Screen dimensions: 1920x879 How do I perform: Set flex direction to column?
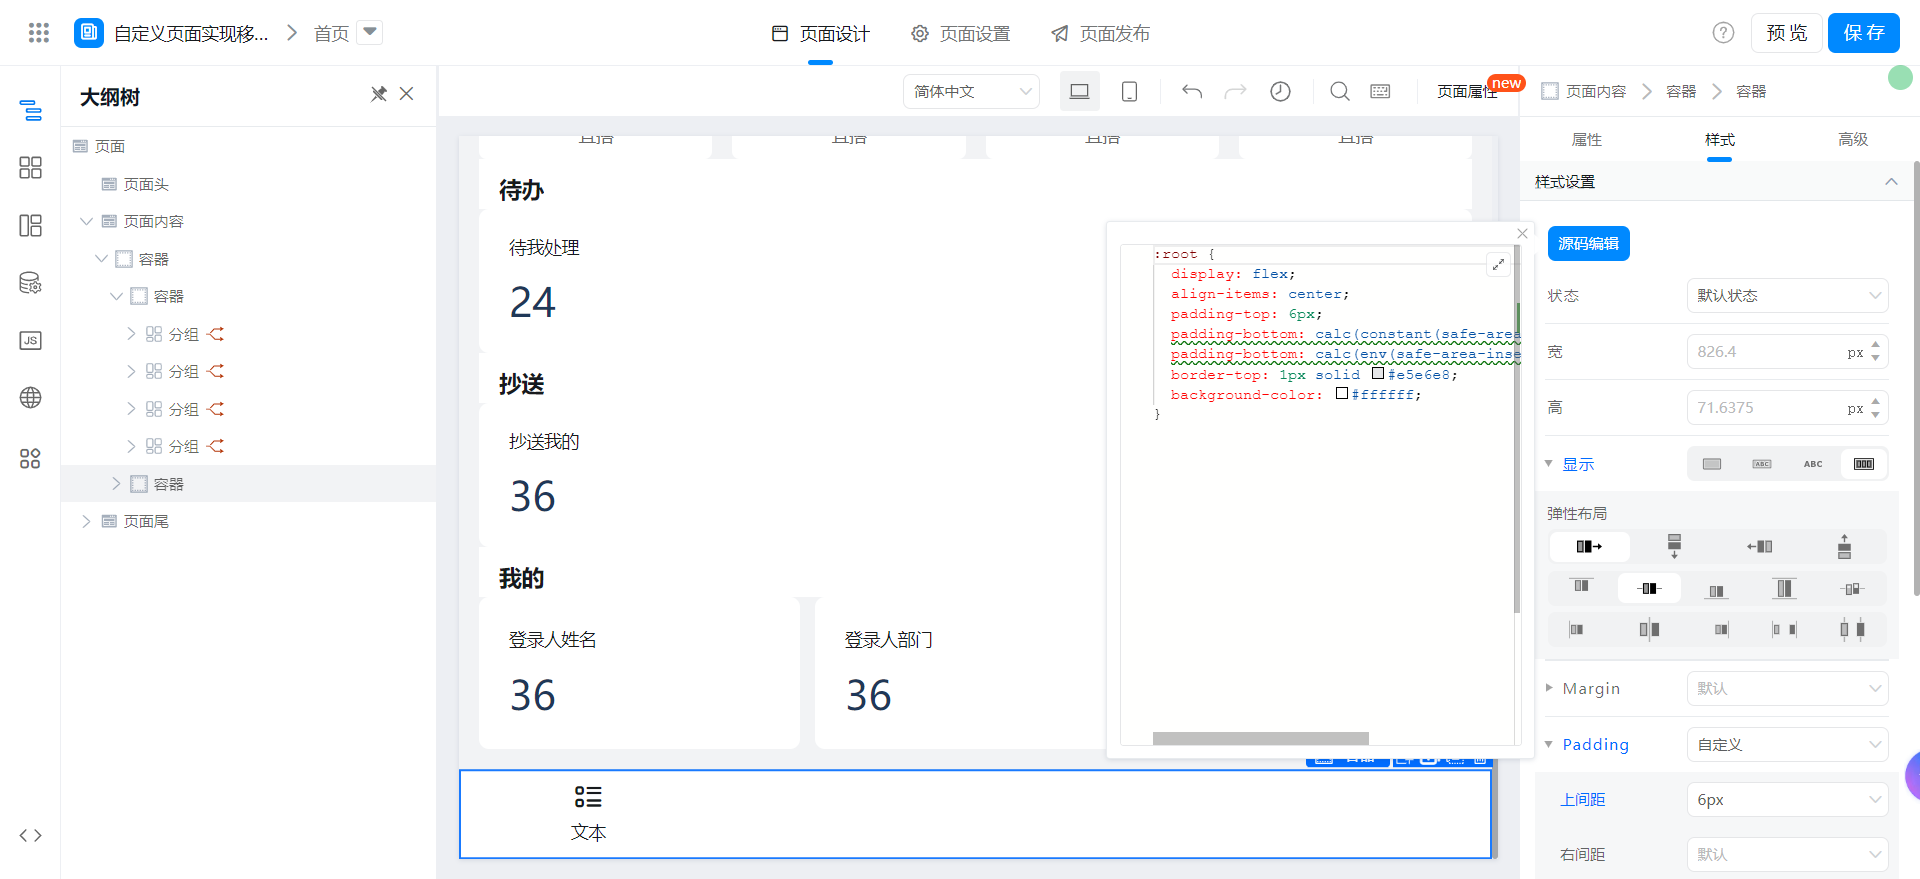1674,546
